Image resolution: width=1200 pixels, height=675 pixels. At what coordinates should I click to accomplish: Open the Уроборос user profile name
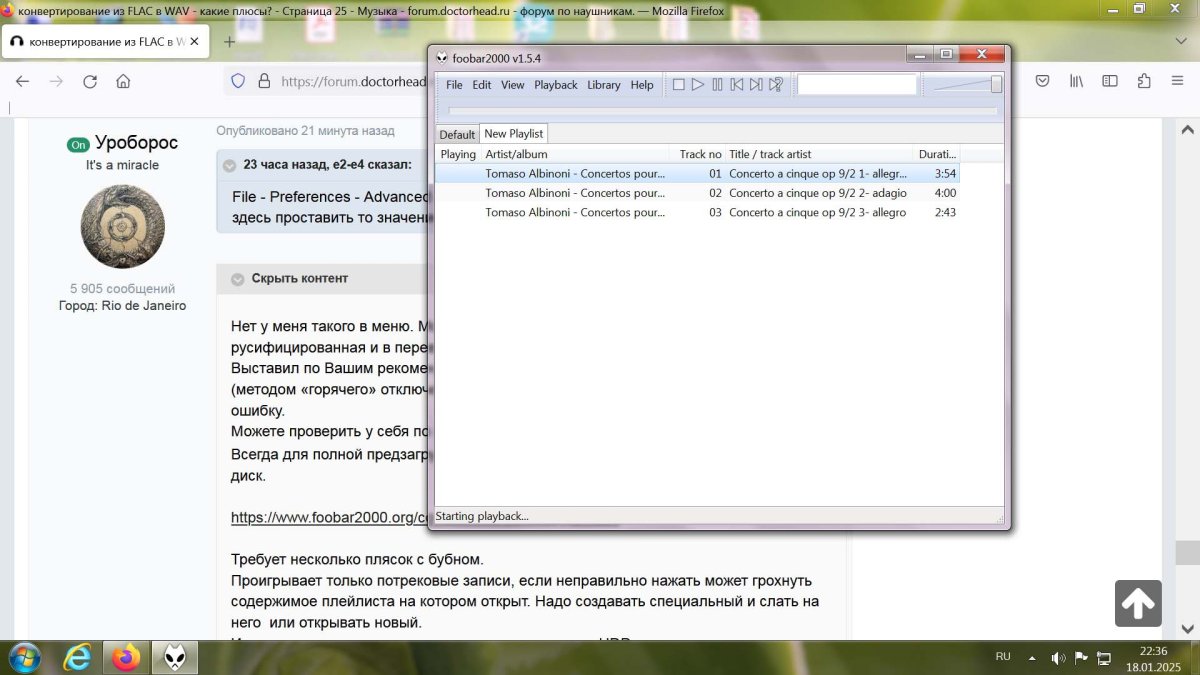point(136,143)
